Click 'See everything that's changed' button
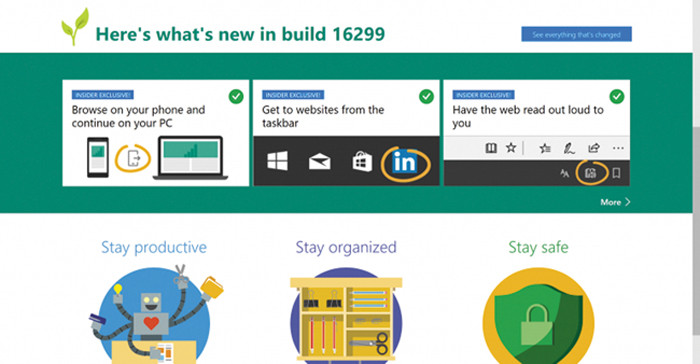 point(576,34)
